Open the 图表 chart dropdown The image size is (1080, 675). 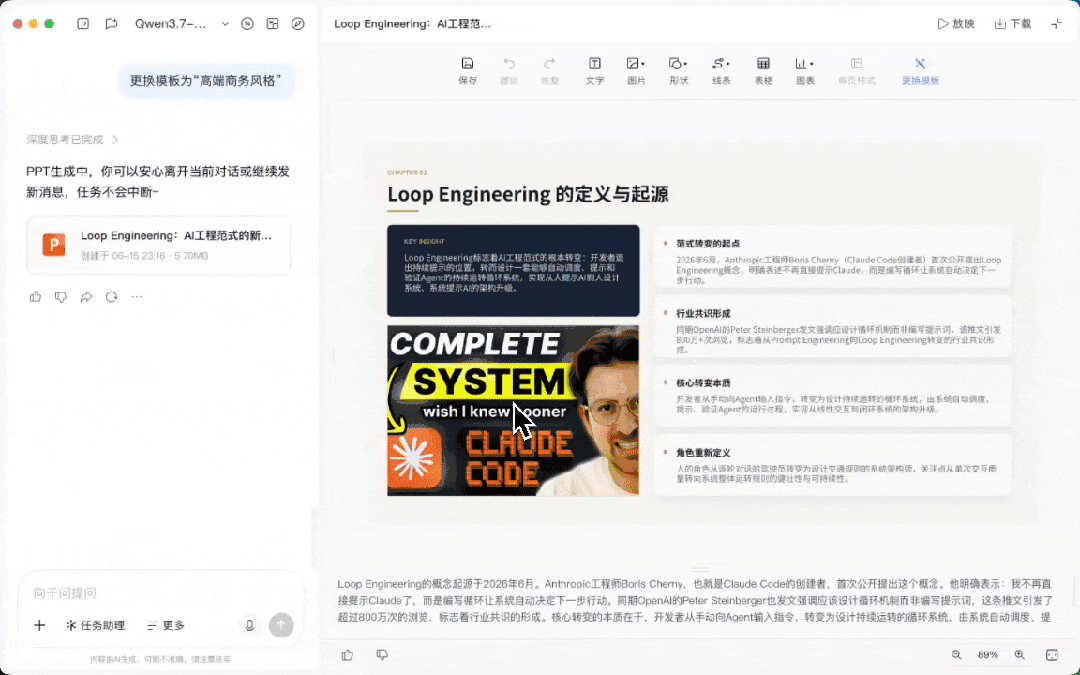(x=805, y=71)
